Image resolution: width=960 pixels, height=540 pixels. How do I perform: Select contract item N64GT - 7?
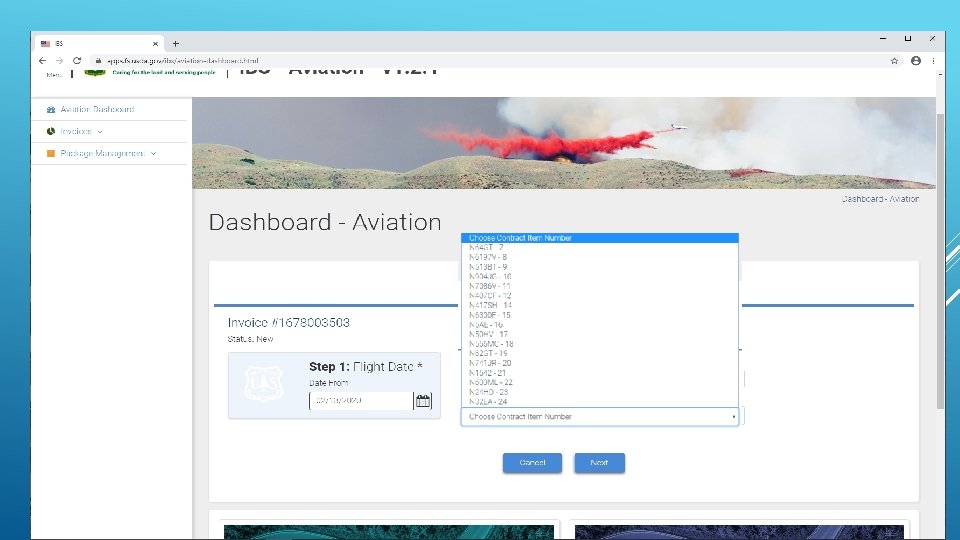599,247
